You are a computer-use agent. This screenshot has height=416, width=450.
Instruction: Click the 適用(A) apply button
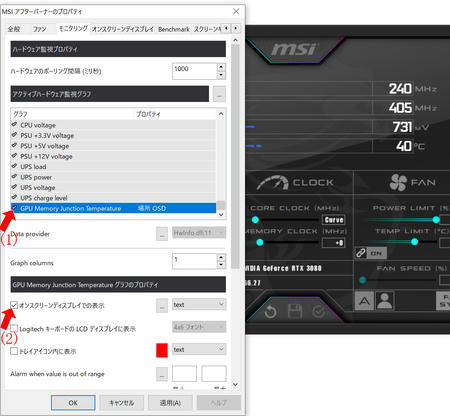[170, 403]
